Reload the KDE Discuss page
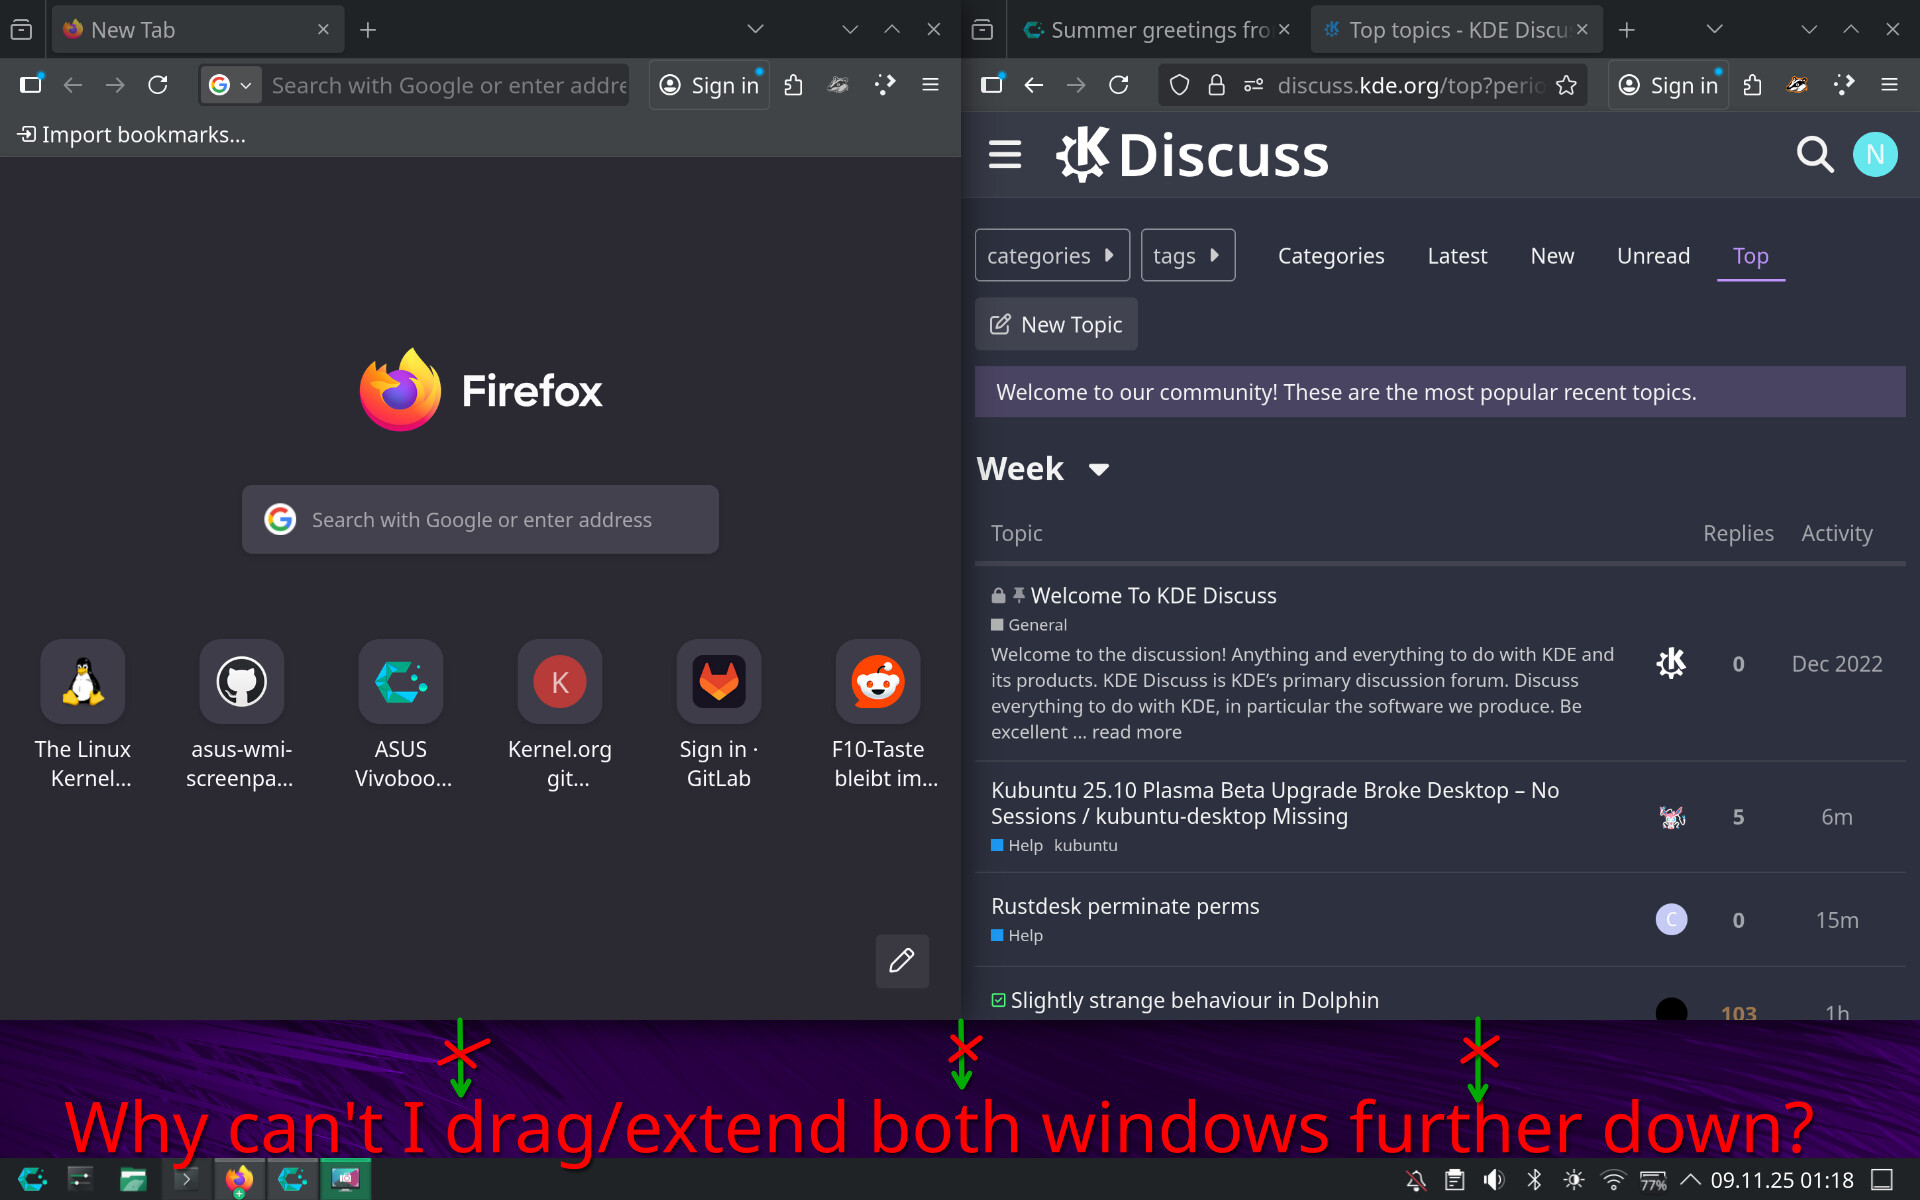Viewport: 1920px width, 1200px height. (1119, 86)
